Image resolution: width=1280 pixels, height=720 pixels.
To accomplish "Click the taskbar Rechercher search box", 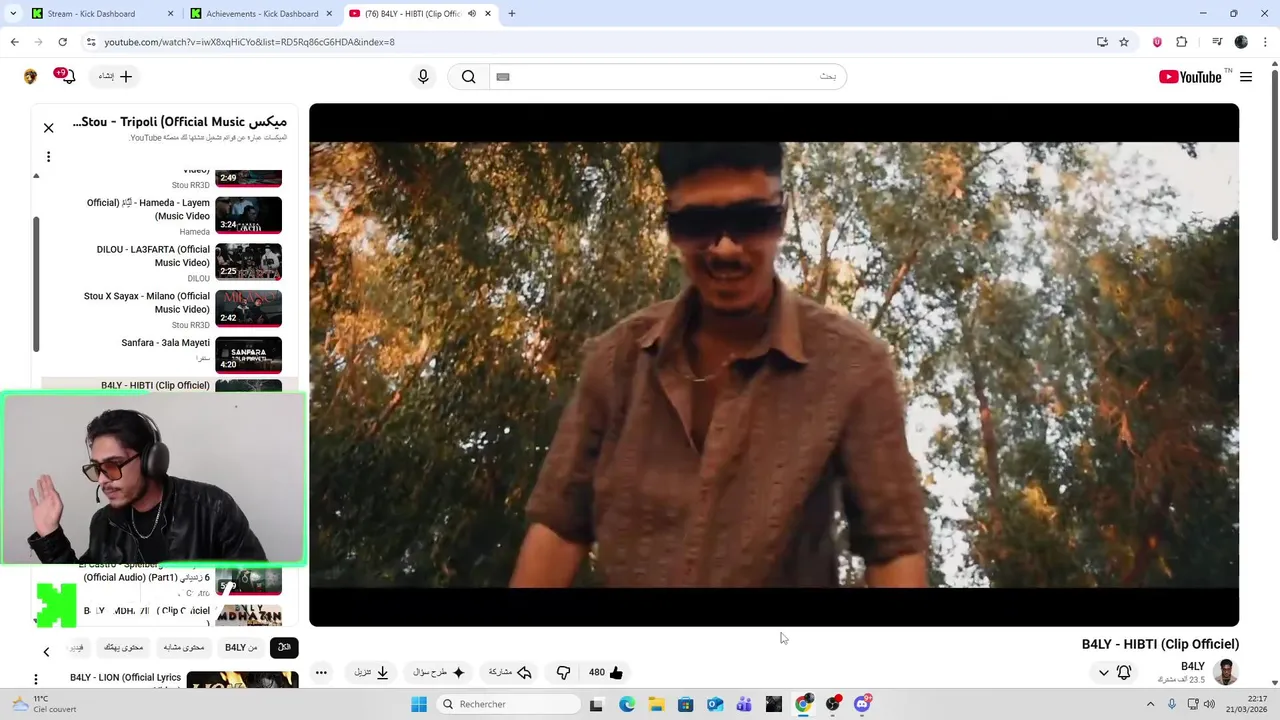I will click(x=508, y=704).
